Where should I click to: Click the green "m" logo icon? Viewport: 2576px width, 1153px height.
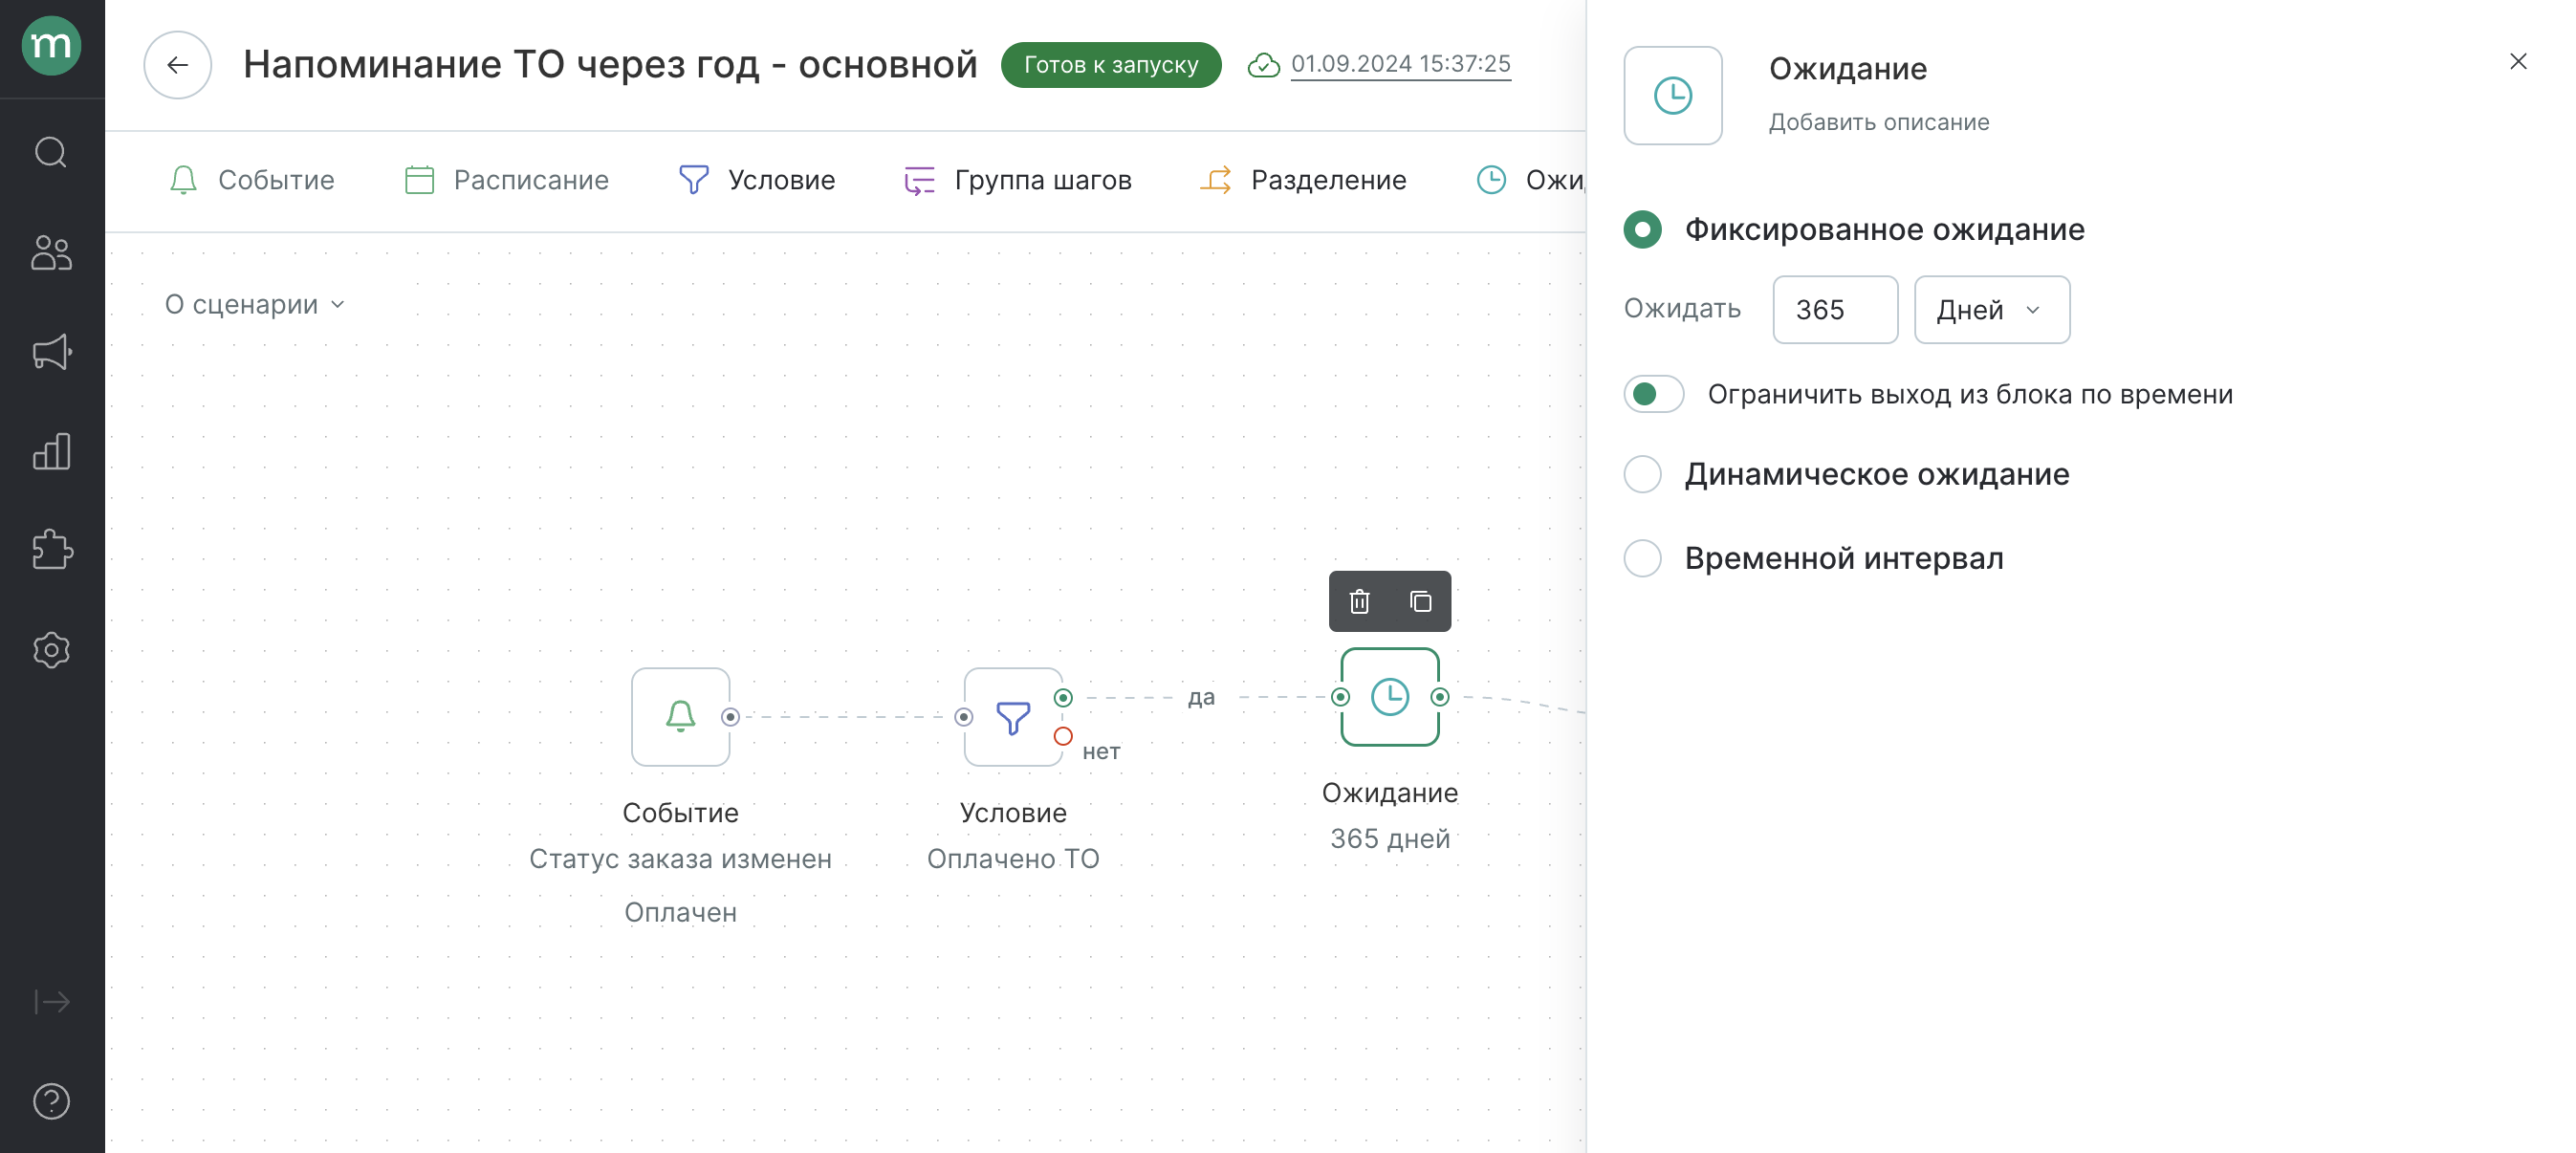tap(51, 46)
